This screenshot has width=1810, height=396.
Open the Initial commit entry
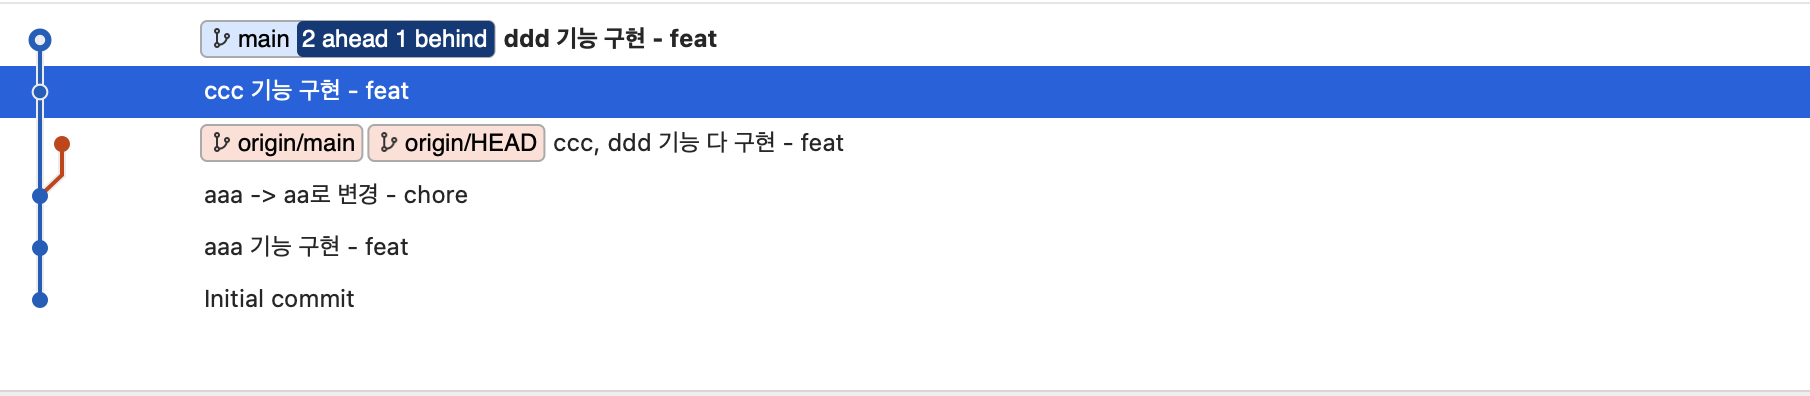[x=279, y=299]
